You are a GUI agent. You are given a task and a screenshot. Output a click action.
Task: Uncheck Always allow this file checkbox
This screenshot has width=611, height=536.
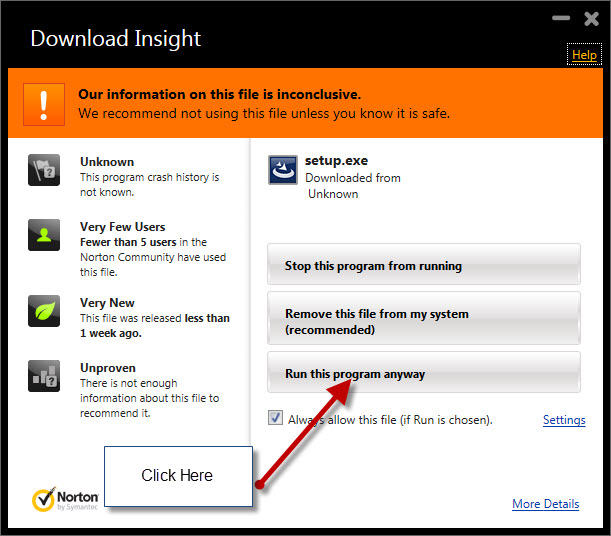(x=275, y=418)
